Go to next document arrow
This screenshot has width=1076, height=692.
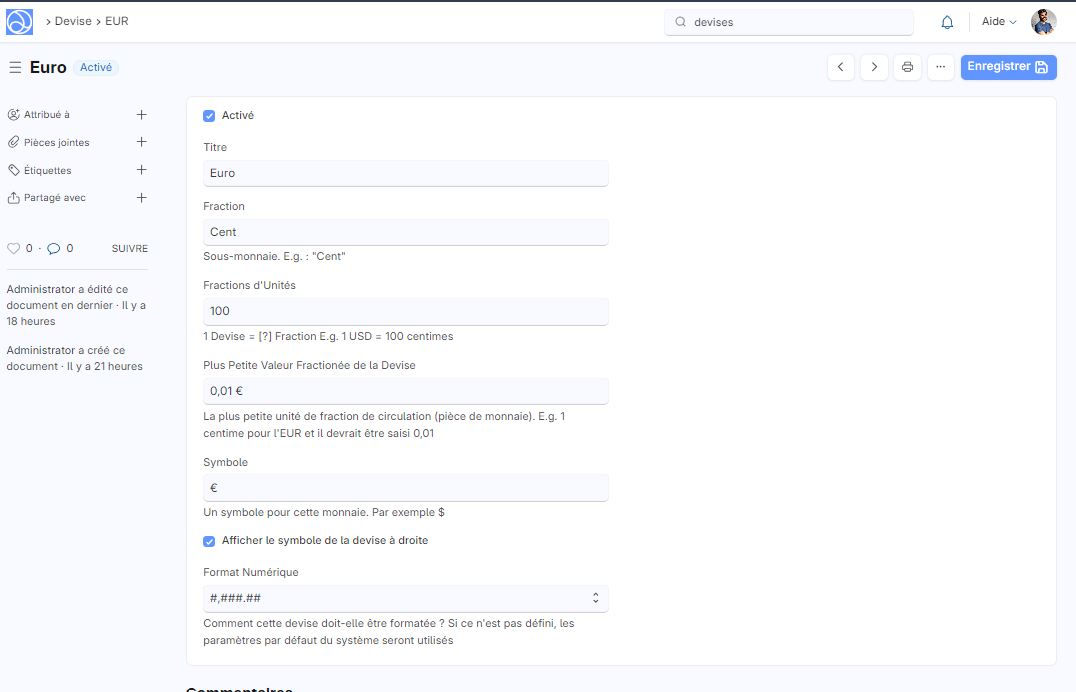[x=874, y=67]
